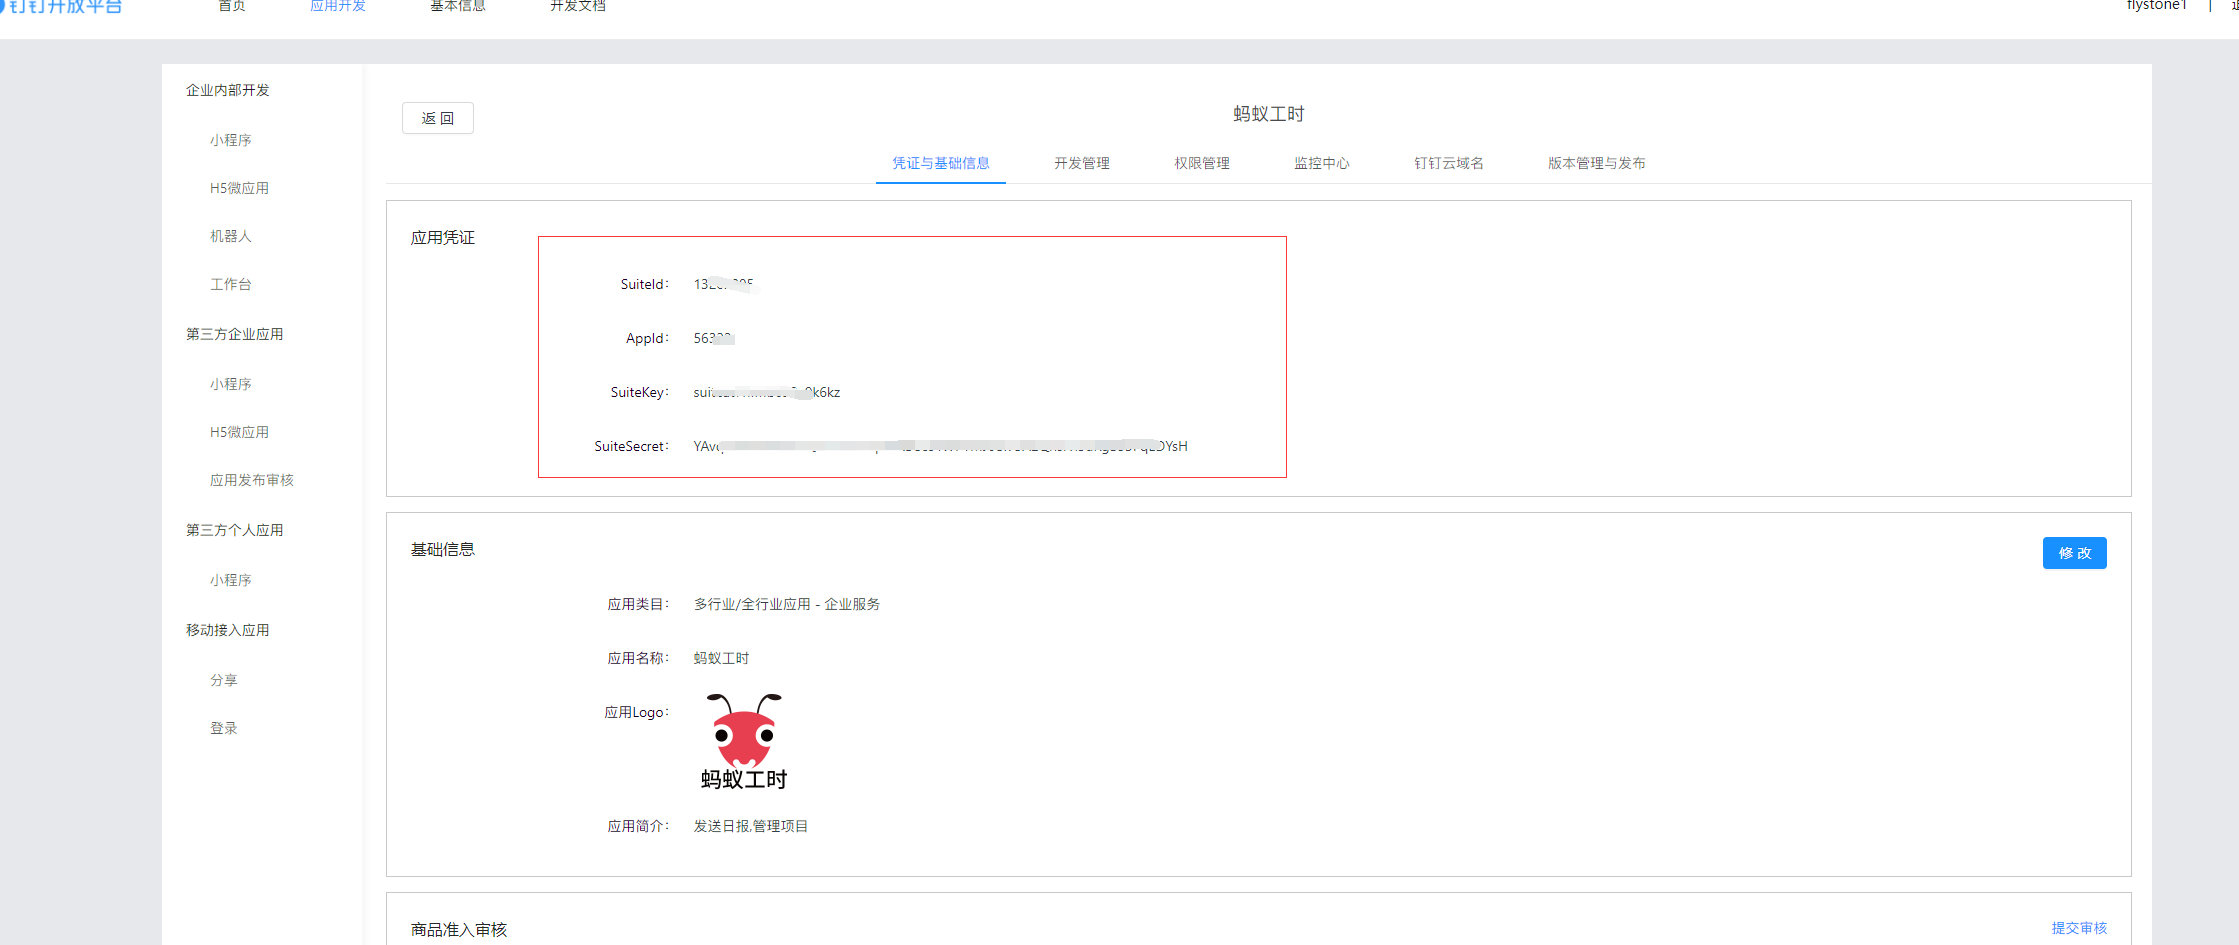
Task: Click the 移动接入应用 sidebar heading
Action: (x=228, y=630)
